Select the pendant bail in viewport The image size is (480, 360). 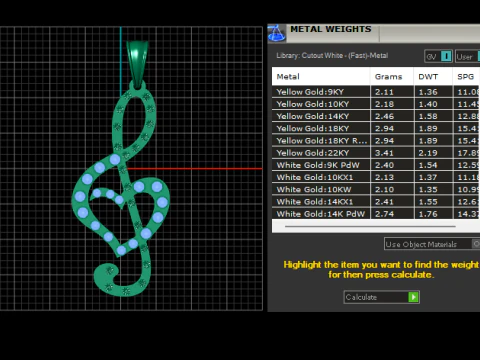click(x=137, y=64)
